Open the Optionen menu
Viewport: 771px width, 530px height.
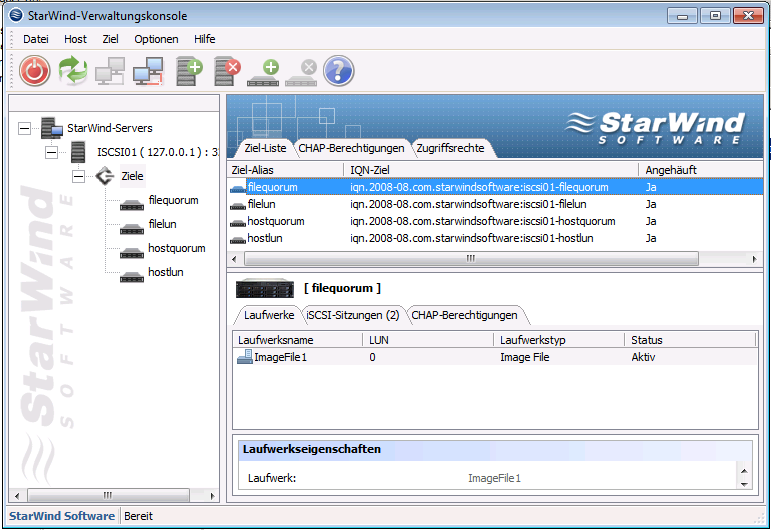156,39
